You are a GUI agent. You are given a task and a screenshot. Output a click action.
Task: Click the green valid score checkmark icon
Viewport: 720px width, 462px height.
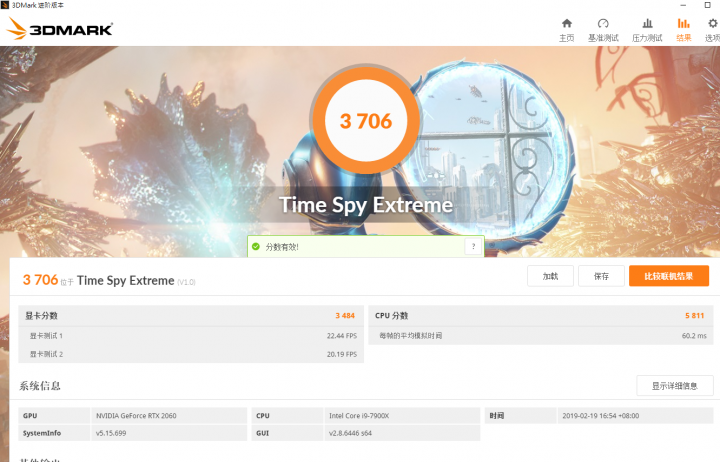(x=256, y=247)
